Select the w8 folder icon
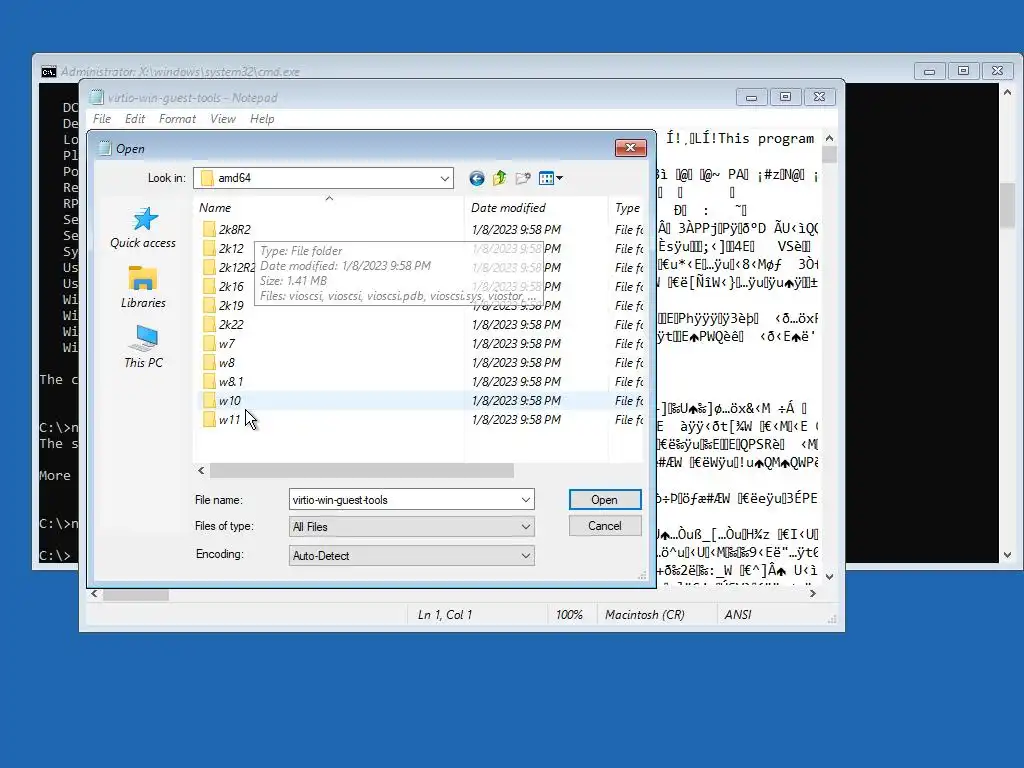 pos(209,362)
